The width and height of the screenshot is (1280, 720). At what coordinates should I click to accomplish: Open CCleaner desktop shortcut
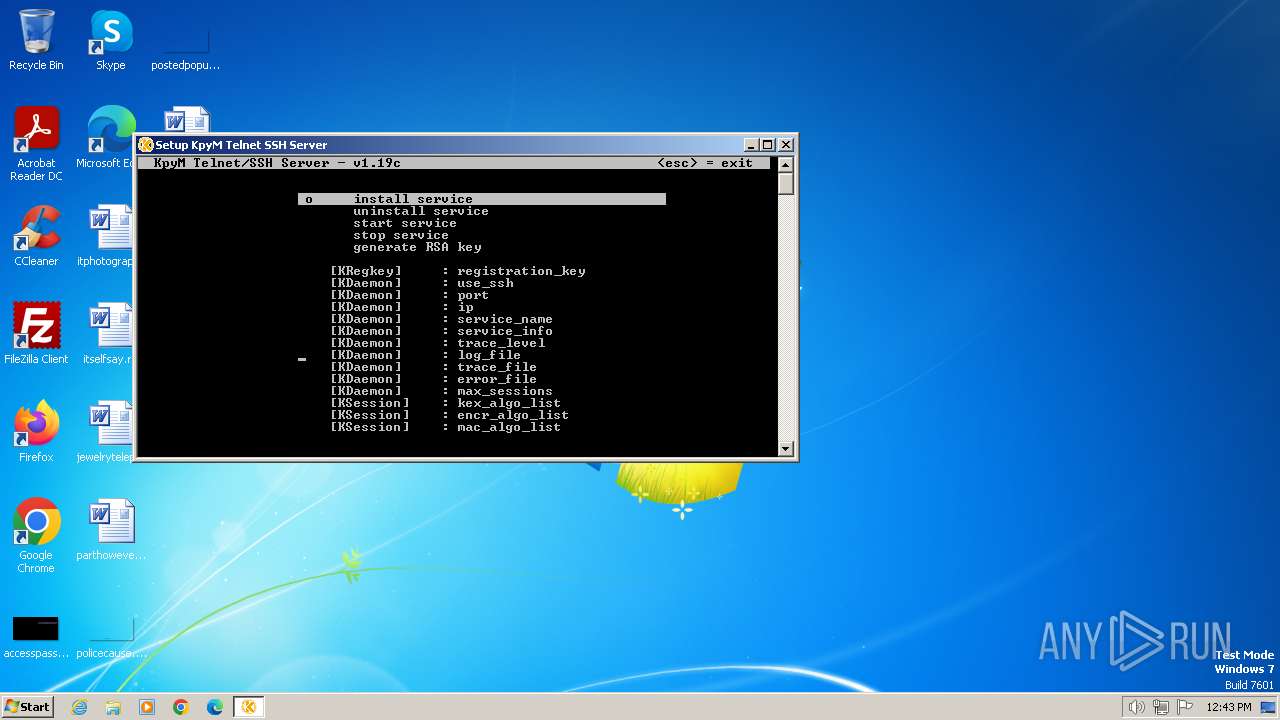(36, 235)
